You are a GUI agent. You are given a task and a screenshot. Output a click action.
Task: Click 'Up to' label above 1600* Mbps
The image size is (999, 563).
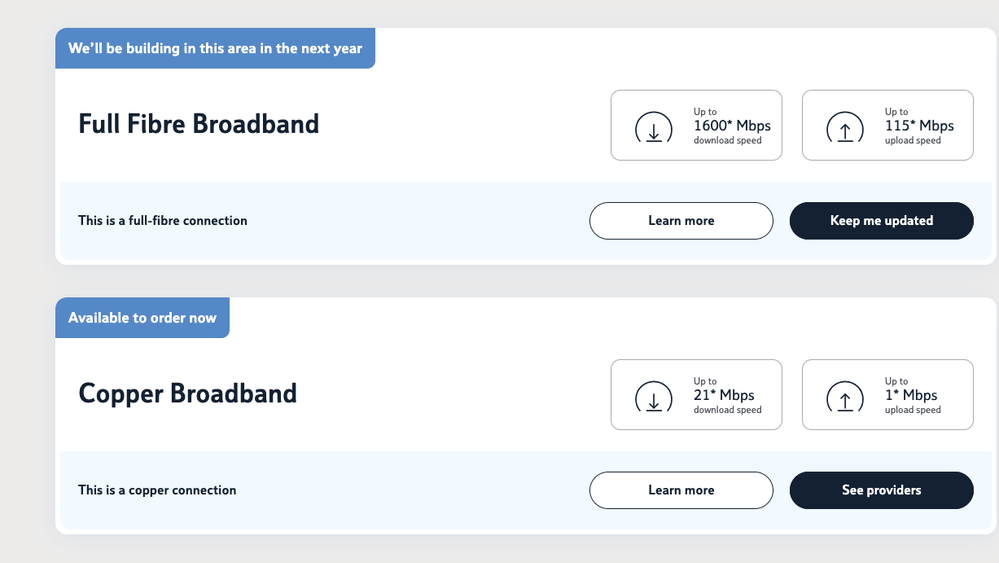tap(705, 112)
